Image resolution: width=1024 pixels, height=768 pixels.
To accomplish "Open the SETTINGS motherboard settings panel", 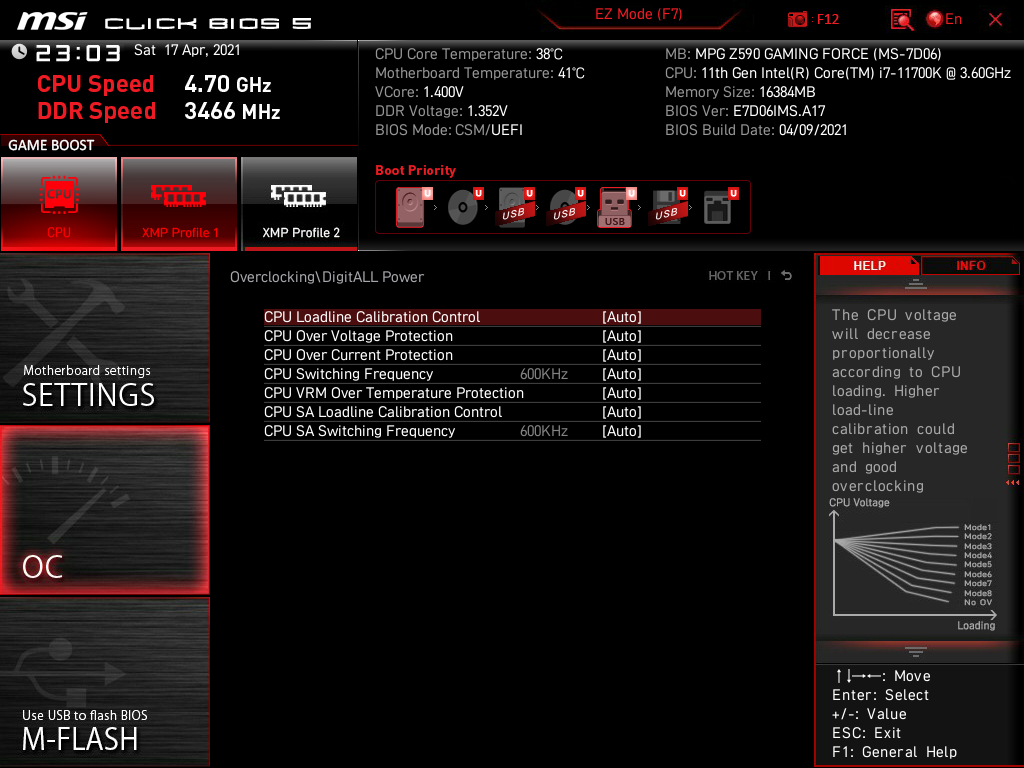I will click(104, 338).
